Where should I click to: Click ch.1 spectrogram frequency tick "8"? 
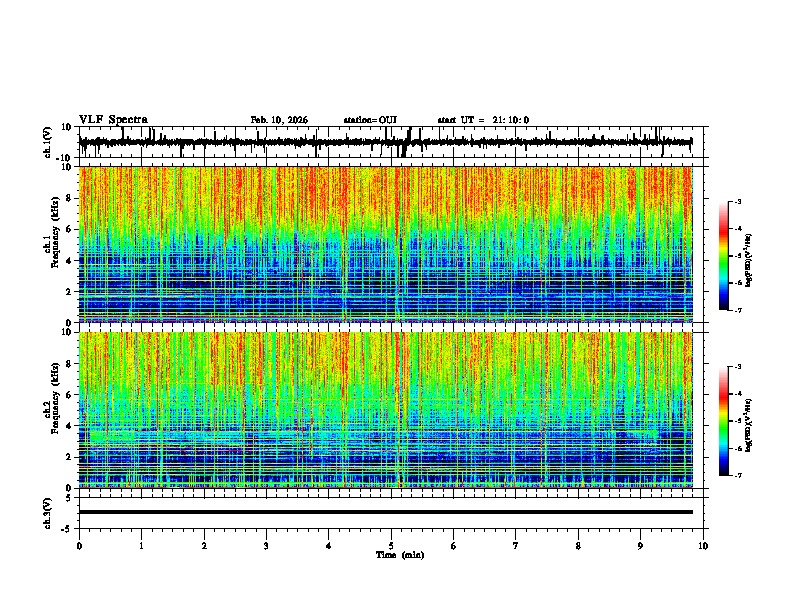point(69,198)
